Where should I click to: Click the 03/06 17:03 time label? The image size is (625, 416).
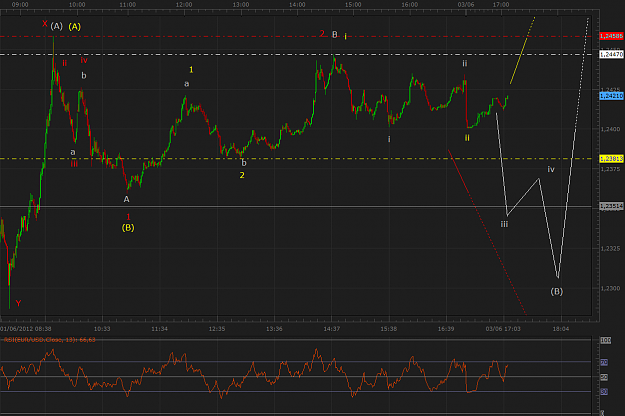tap(503, 329)
